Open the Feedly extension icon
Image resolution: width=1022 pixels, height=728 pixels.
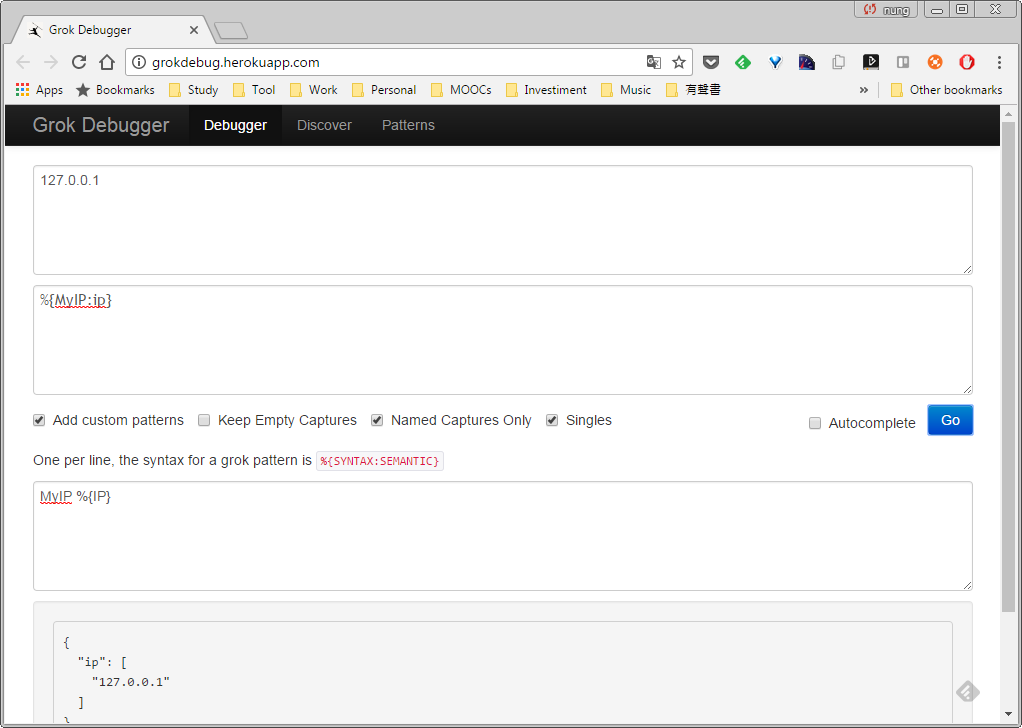(743, 63)
